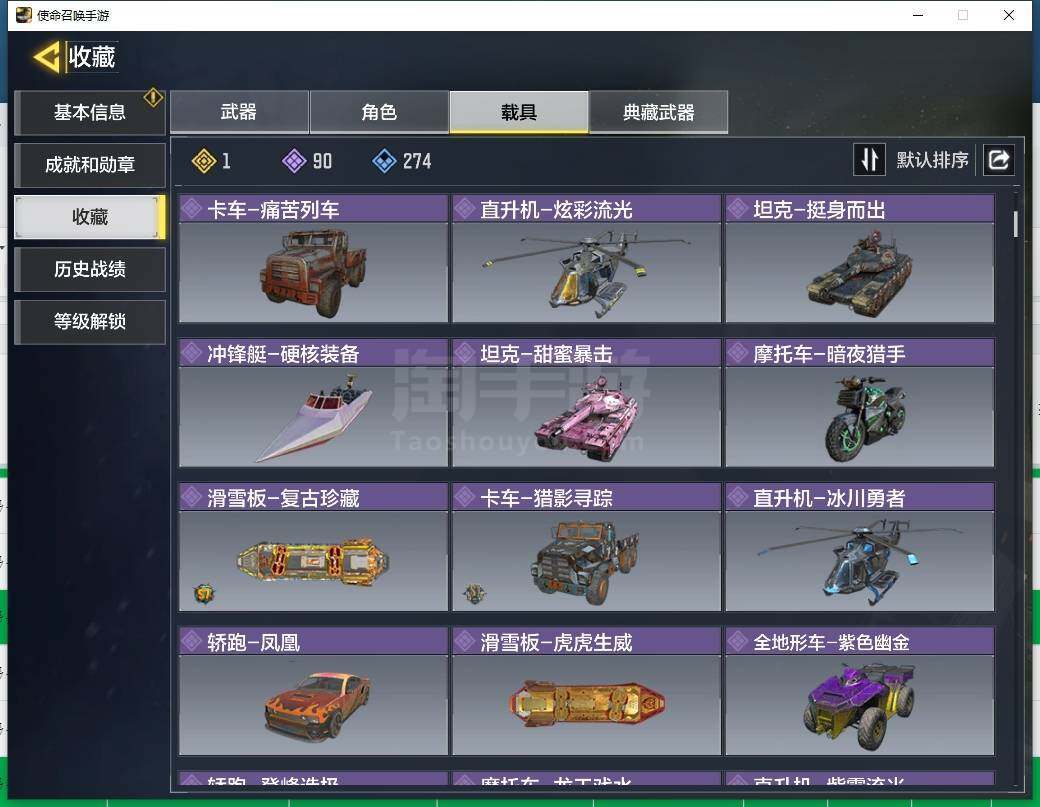Switch to the 武器 tab
This screenshot has width=1040, height=807.
239,112
